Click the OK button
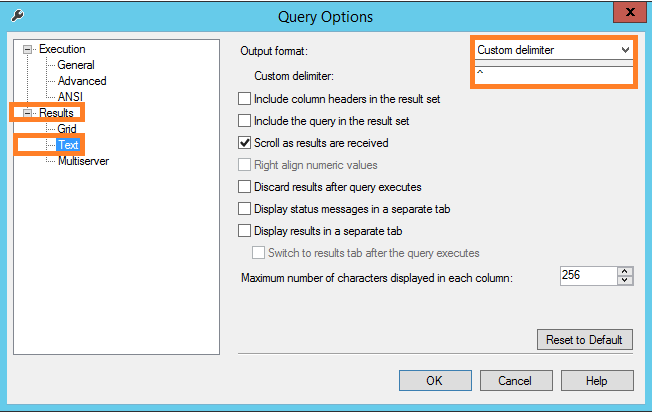The width and height of the screenshot is (652, 412). 434,381
